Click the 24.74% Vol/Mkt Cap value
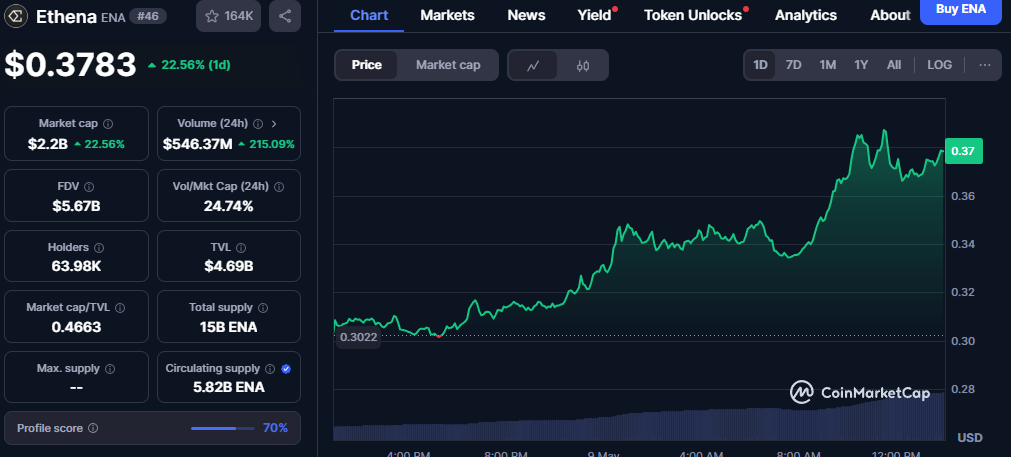1011x457 pixels. click(x=229, y=206)
